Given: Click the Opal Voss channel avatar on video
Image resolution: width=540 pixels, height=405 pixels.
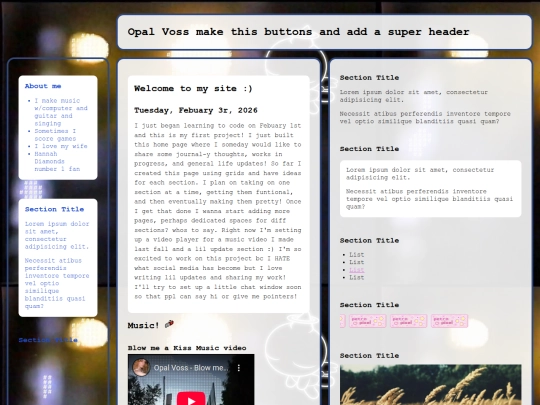Looking at the screenshot, I should 141,367.
